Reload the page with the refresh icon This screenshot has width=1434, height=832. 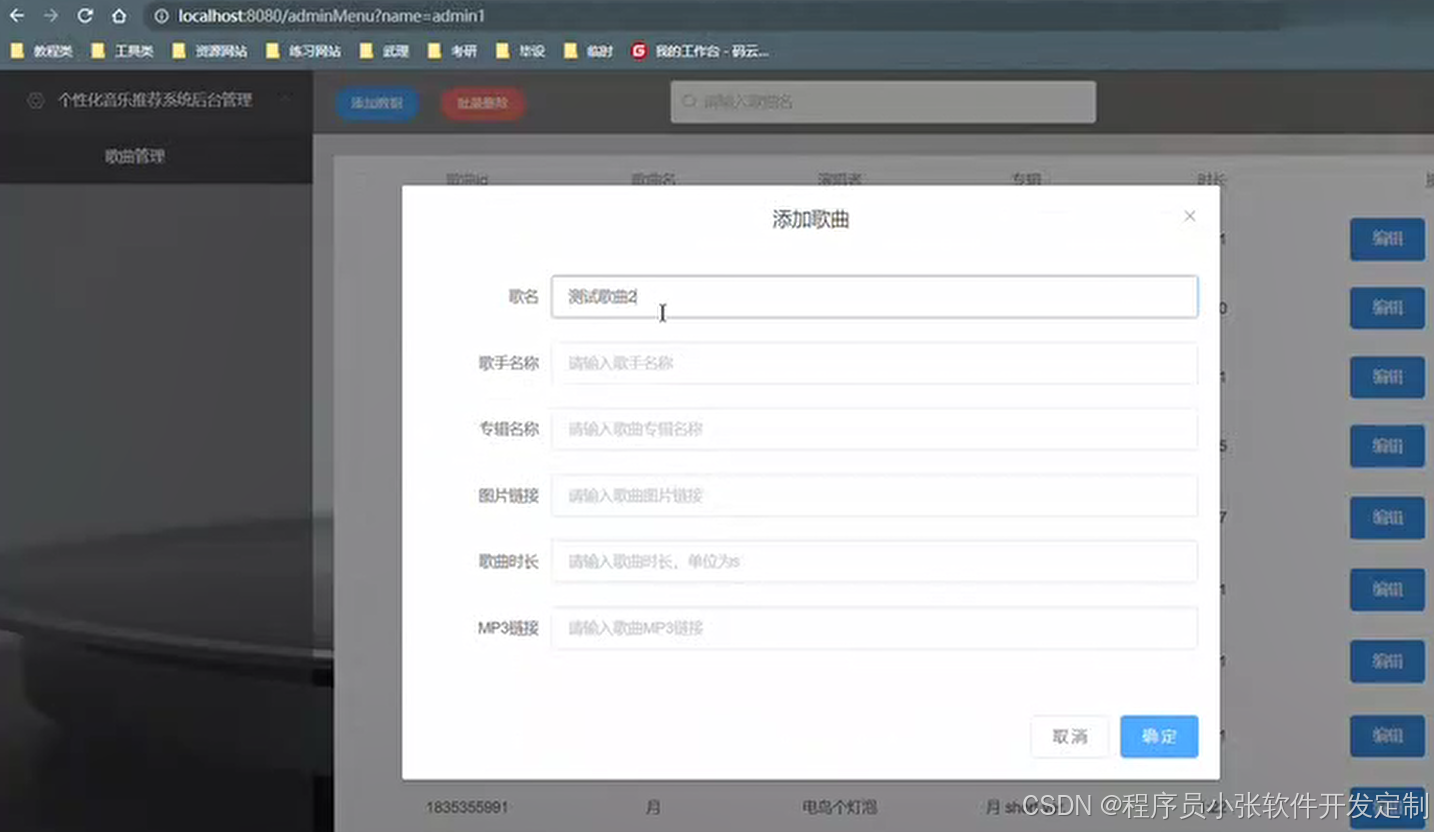(85, 16)
